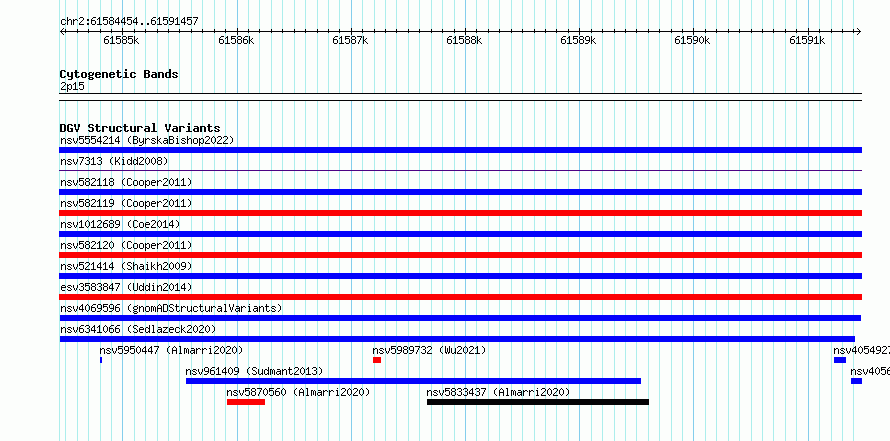Select the red bar for nsv5870560
The image size is (890, 441).
point(246,402)
